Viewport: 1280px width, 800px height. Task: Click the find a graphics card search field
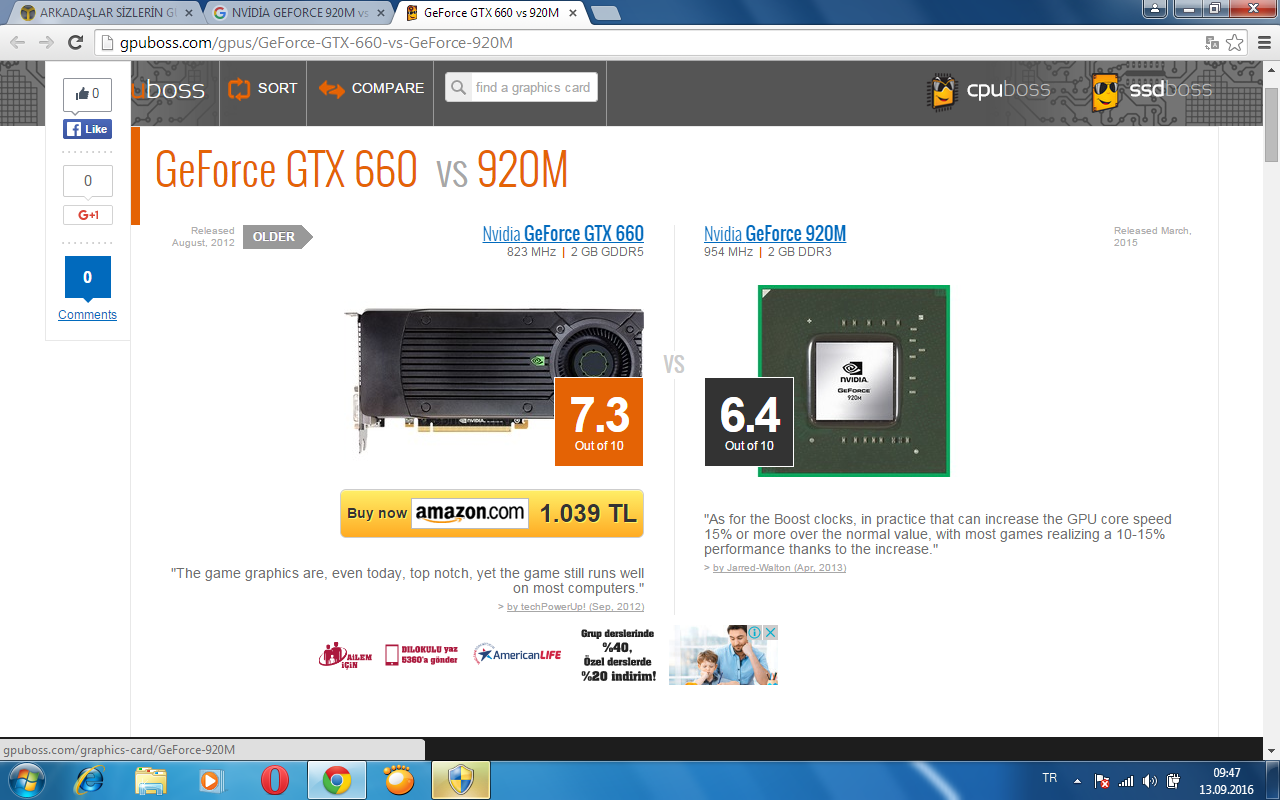(x=521, y=87)
